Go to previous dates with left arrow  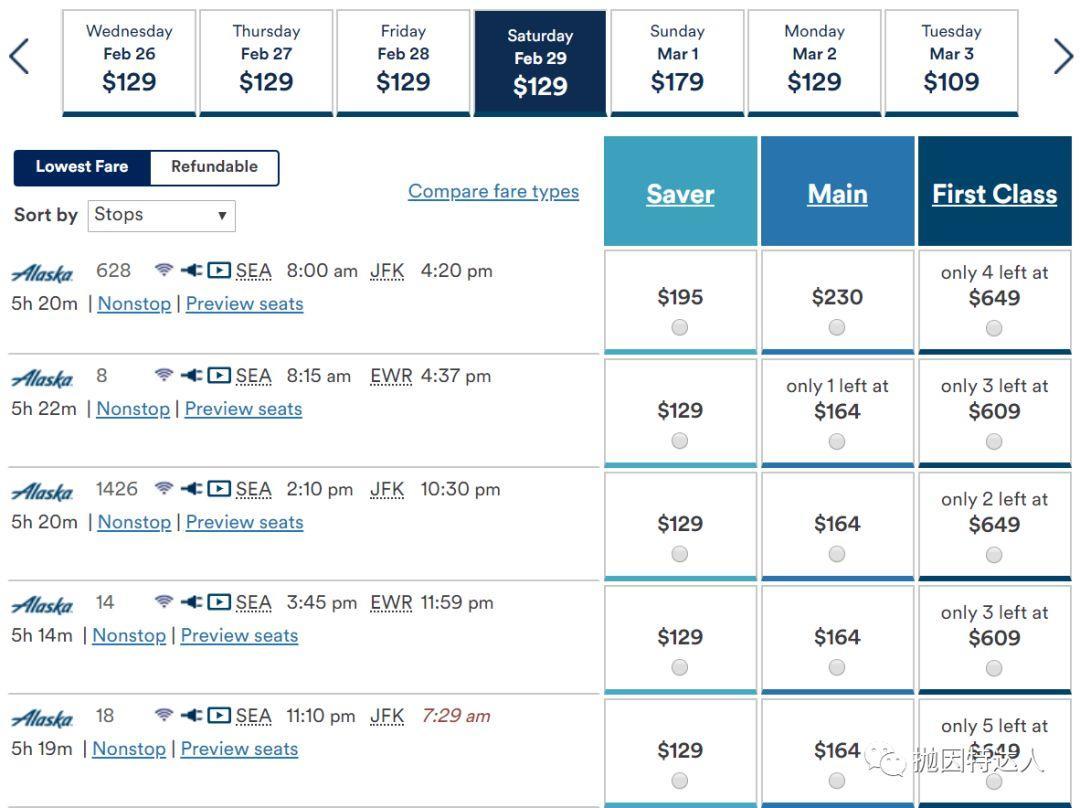(19, 58)
